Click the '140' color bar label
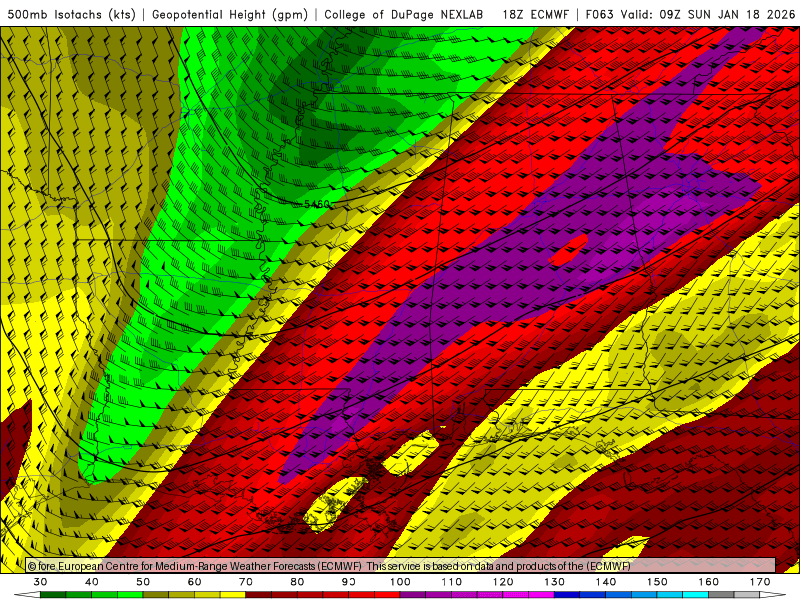800x600 pixels. point(606,582)
